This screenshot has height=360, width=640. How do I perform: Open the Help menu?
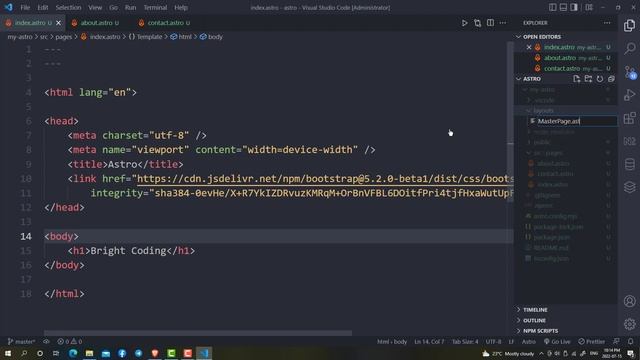[x=181, y=7]
